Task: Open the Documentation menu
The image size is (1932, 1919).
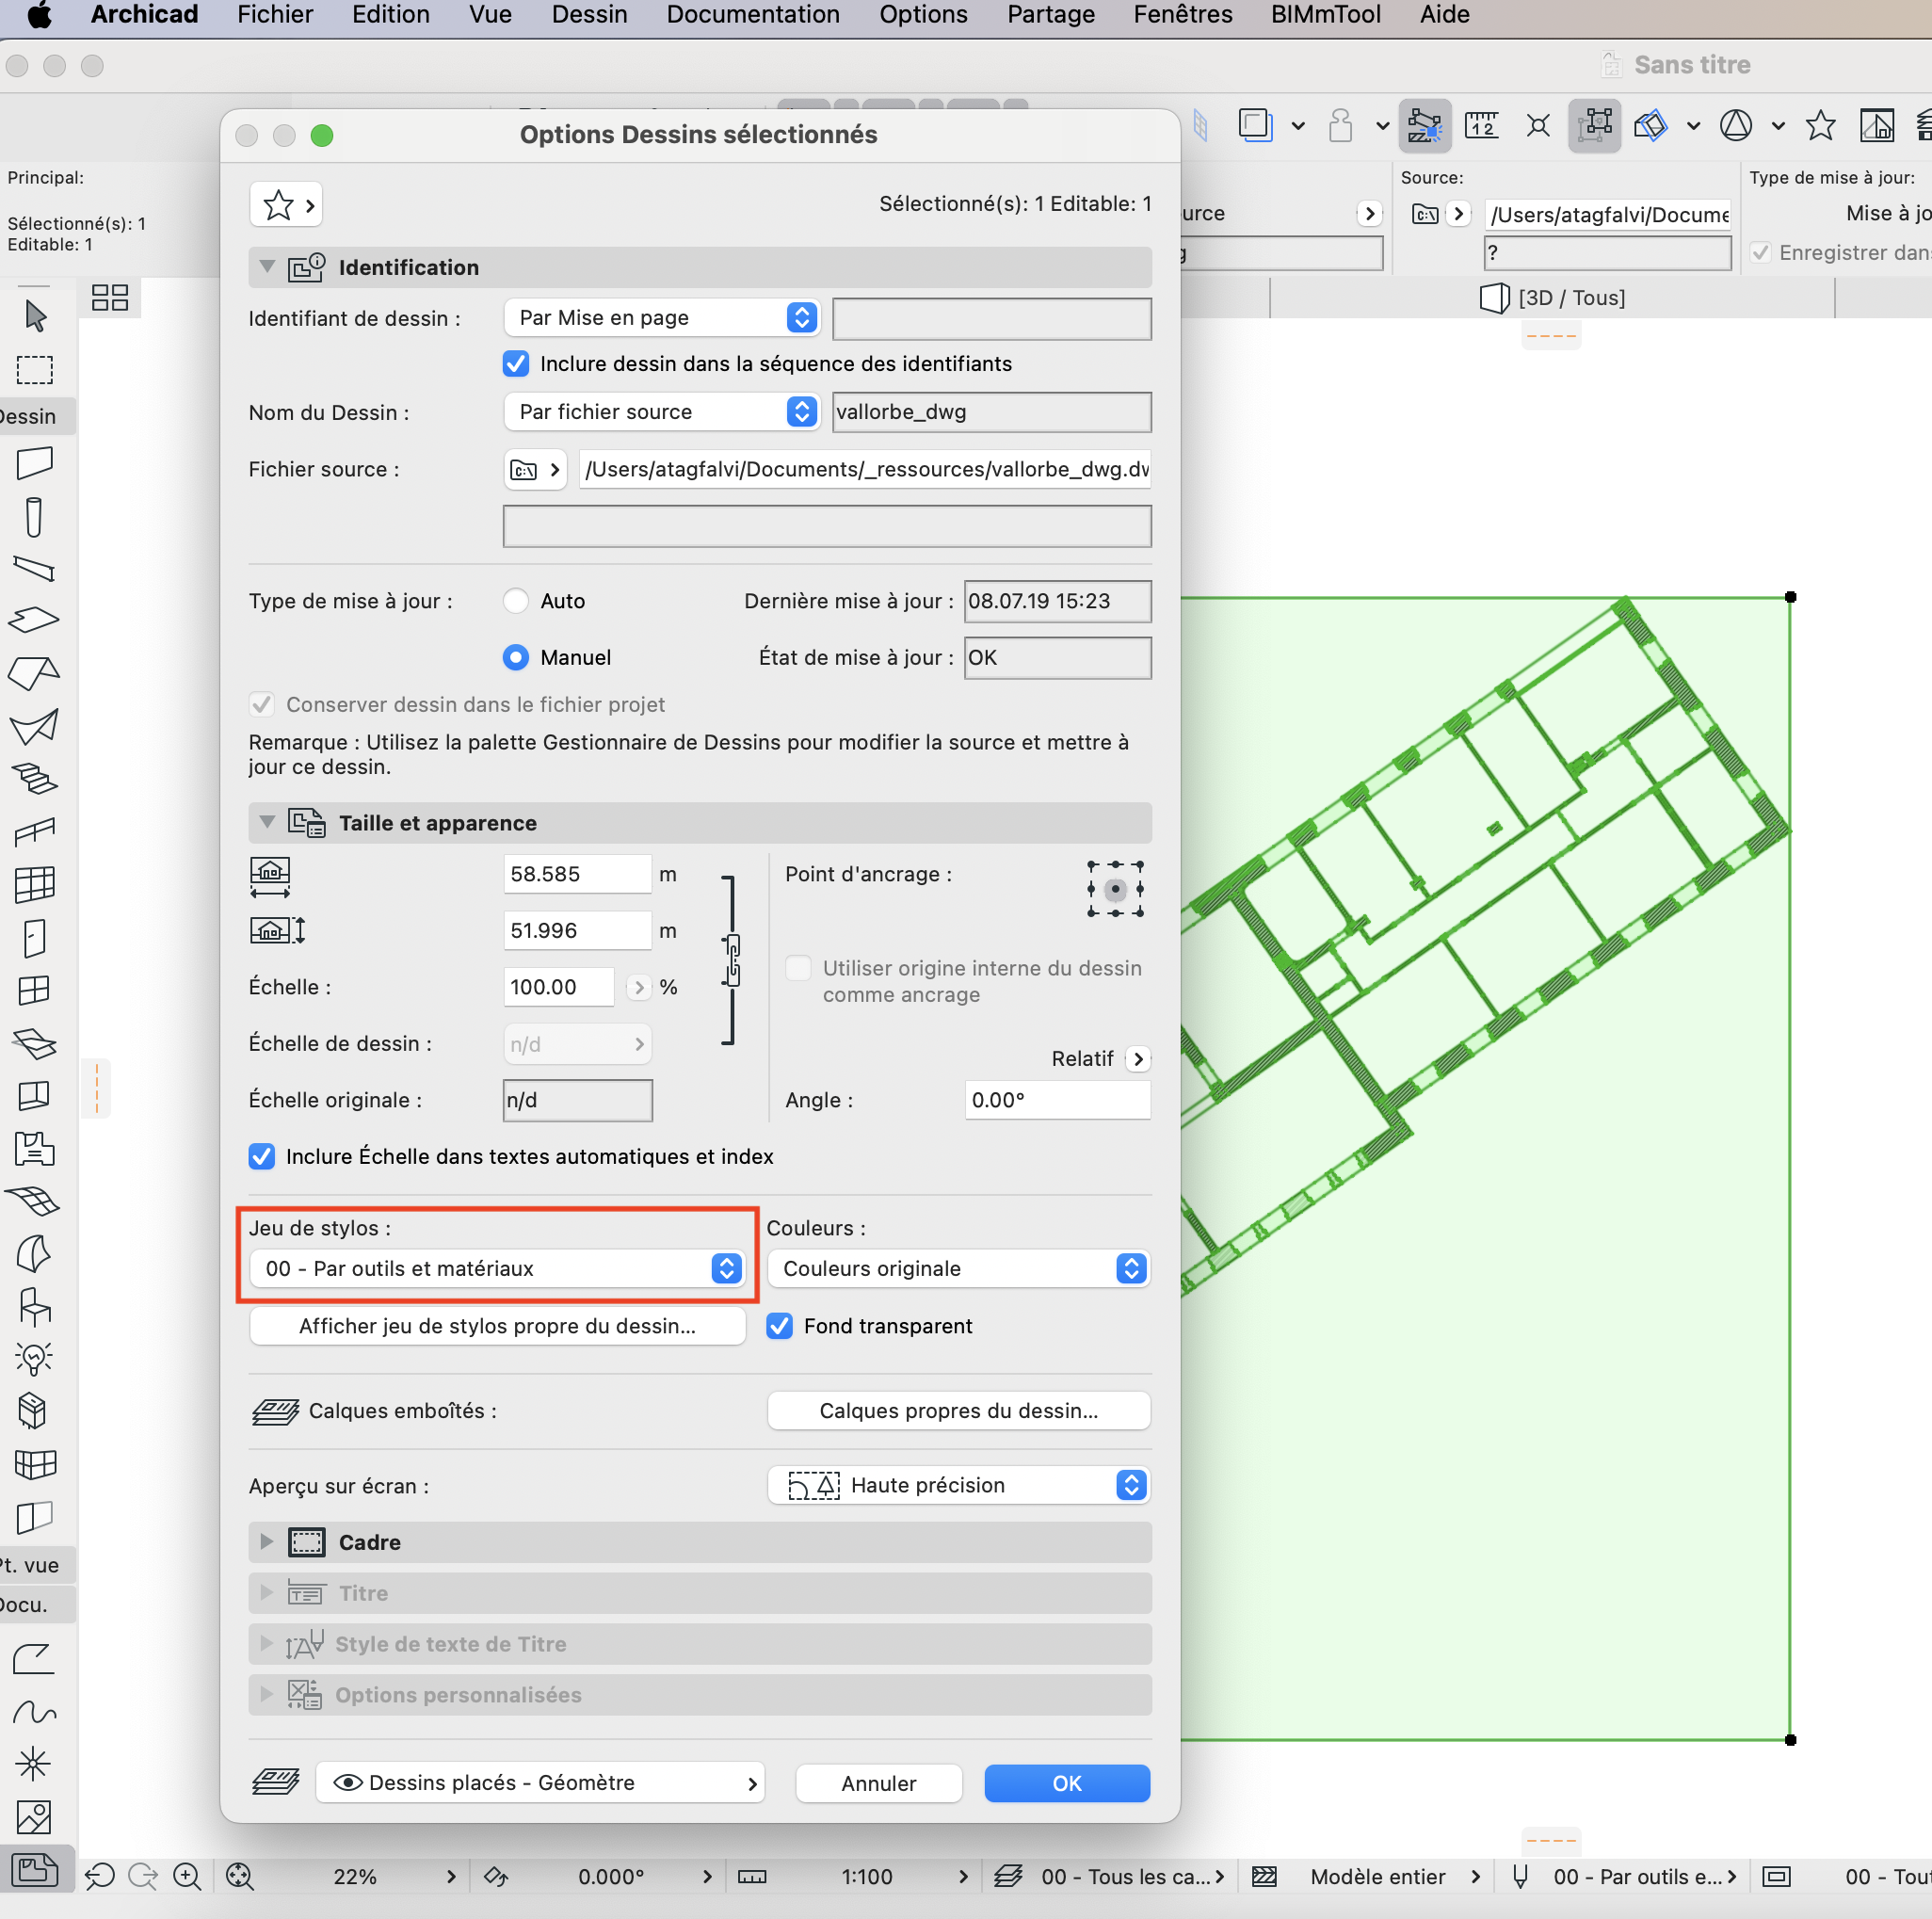Action: [753, 15]
